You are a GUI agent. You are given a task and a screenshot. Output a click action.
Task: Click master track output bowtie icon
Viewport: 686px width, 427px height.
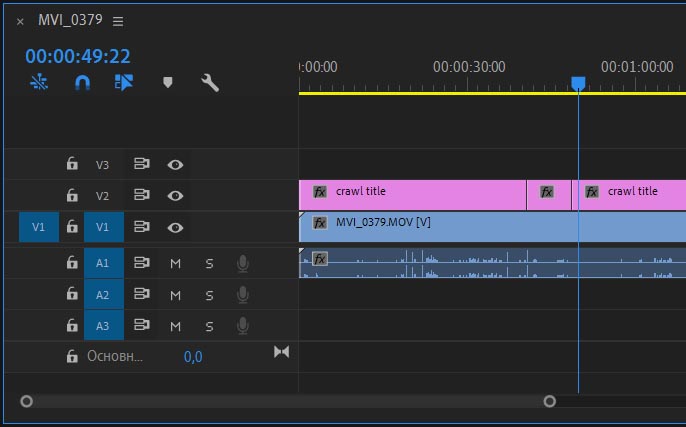pyautogui.click(x=281, y=352)
